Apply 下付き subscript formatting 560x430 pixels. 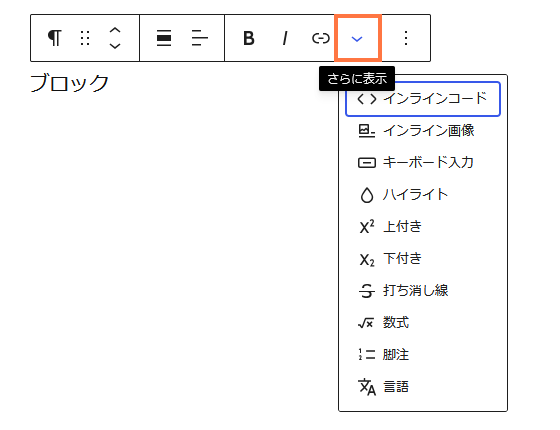[x=423, y=259]
